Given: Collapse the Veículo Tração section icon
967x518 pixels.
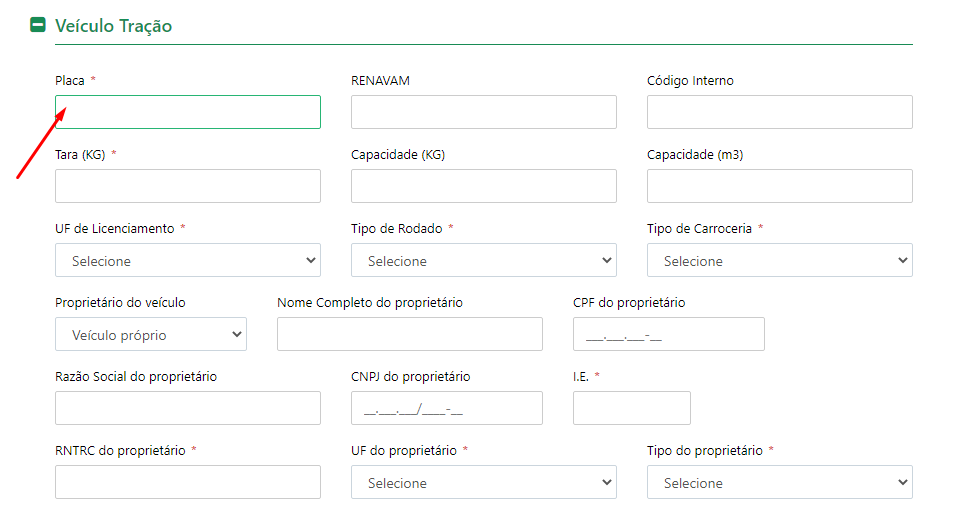Looking at the screenshot, I should (x=38, y=25).
